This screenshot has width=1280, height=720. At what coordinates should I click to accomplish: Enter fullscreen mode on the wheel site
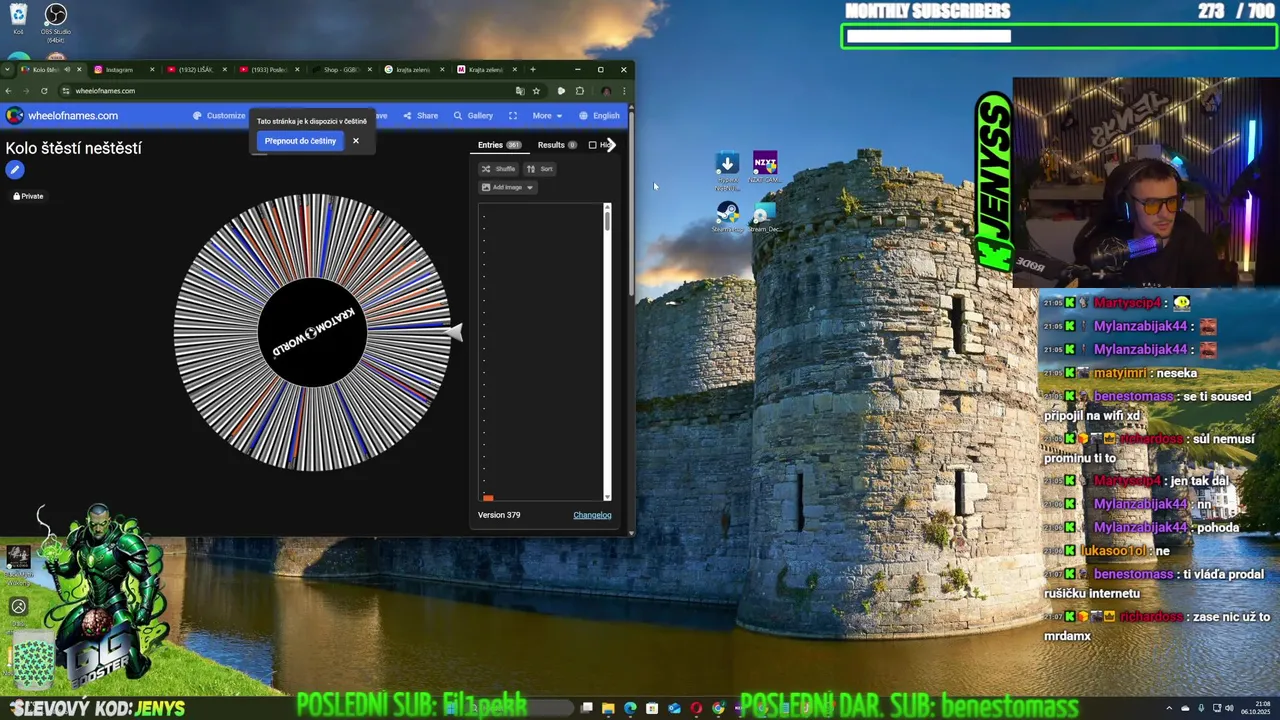pos(513,116)
